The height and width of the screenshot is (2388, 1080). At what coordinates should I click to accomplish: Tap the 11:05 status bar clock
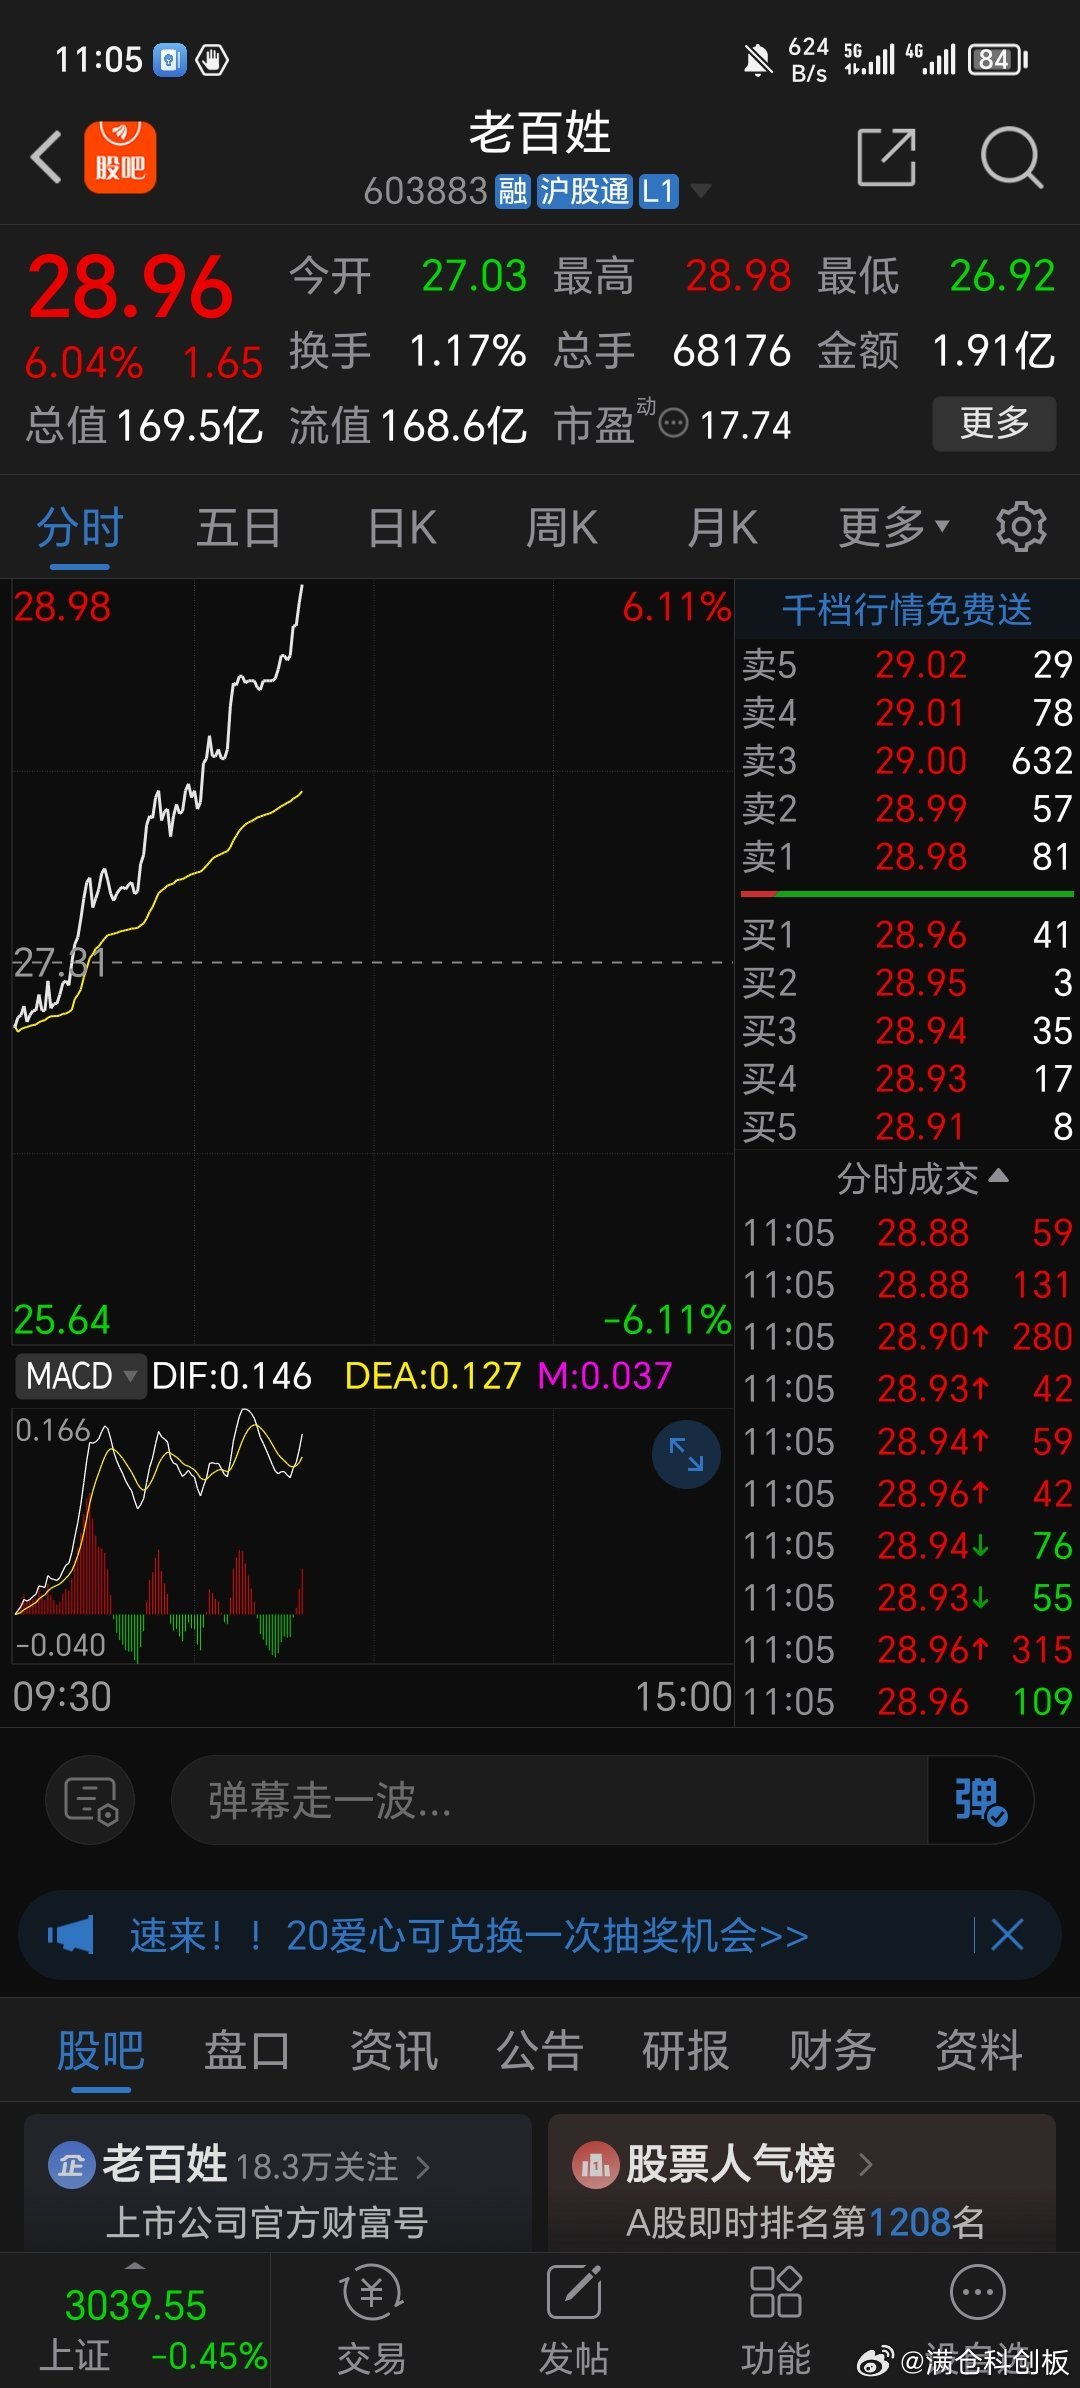[99, 60]
